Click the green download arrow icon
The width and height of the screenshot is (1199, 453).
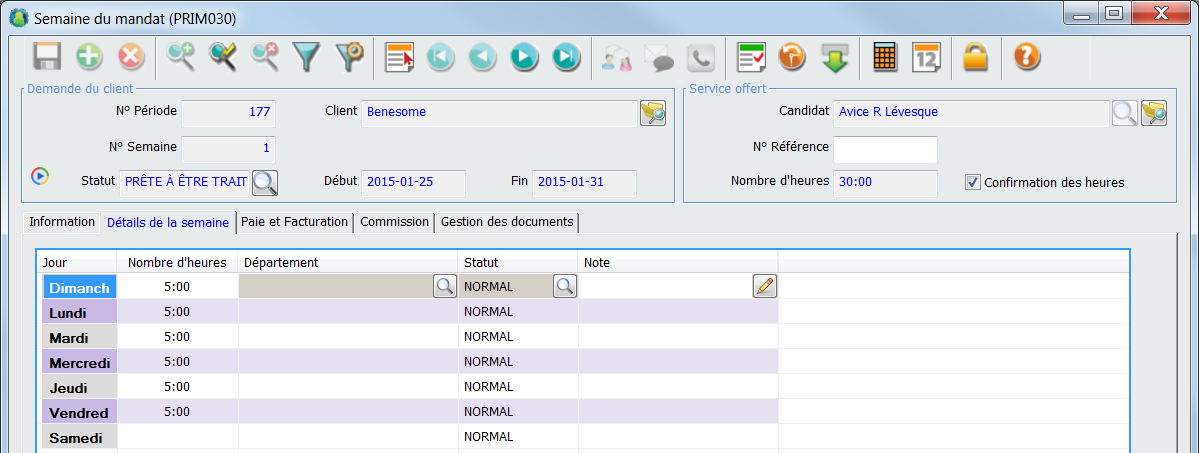(835, 57)
